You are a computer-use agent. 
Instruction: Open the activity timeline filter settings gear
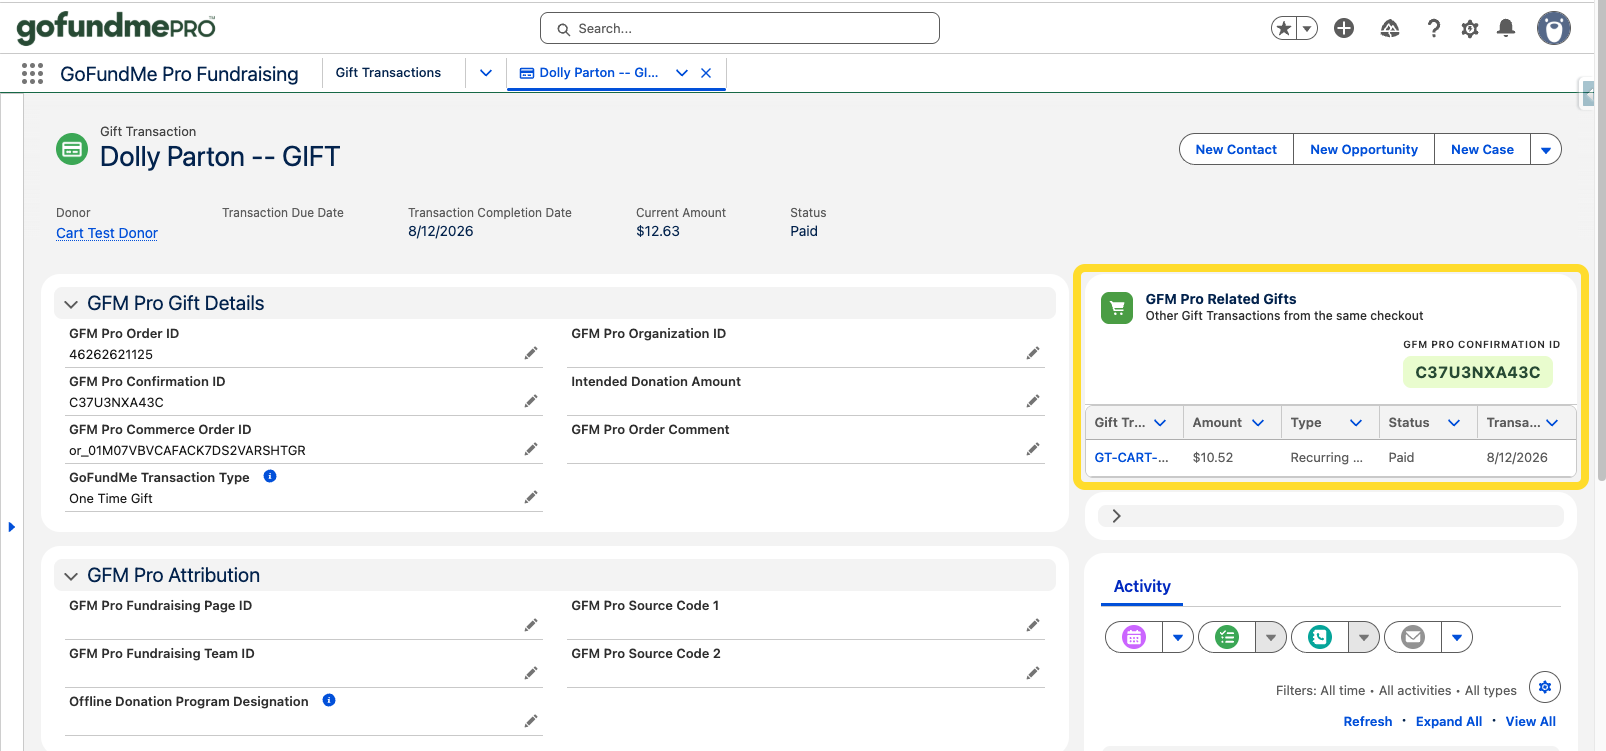tap(1545, 687)
